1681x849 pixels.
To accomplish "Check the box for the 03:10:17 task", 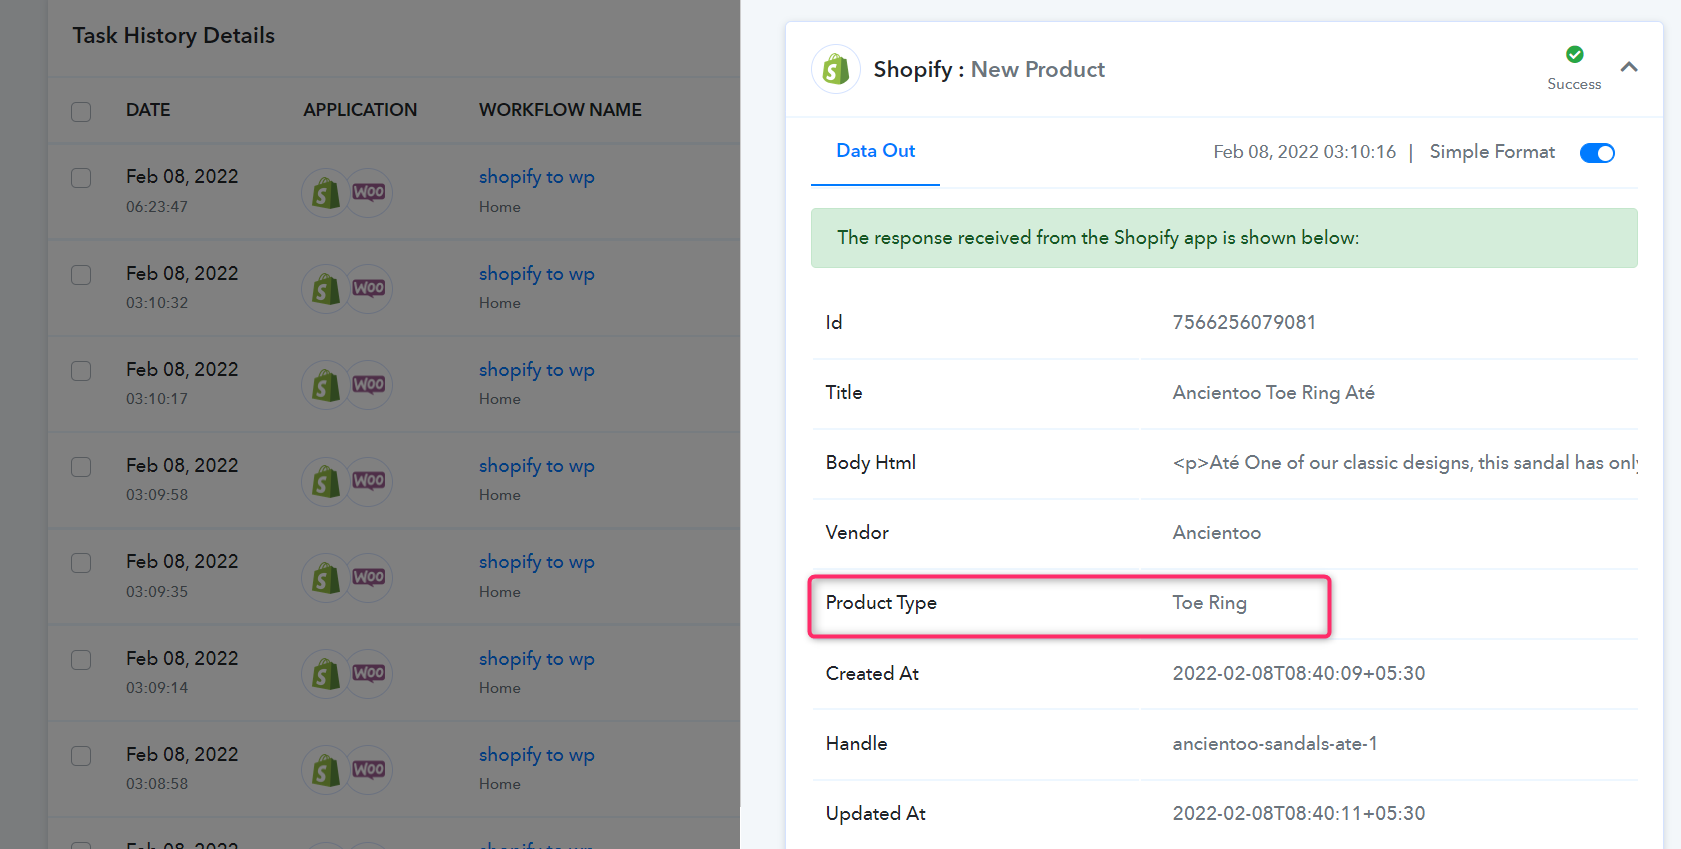I will [x=81, y=371].
